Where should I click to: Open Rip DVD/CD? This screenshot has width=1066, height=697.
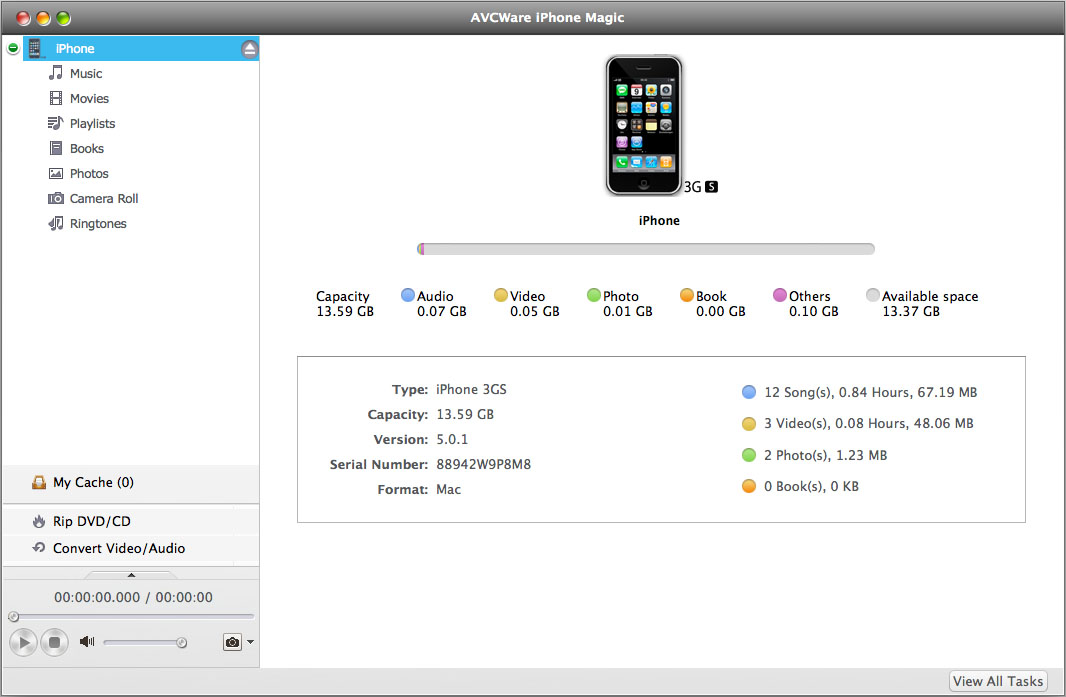click(92, 522)
